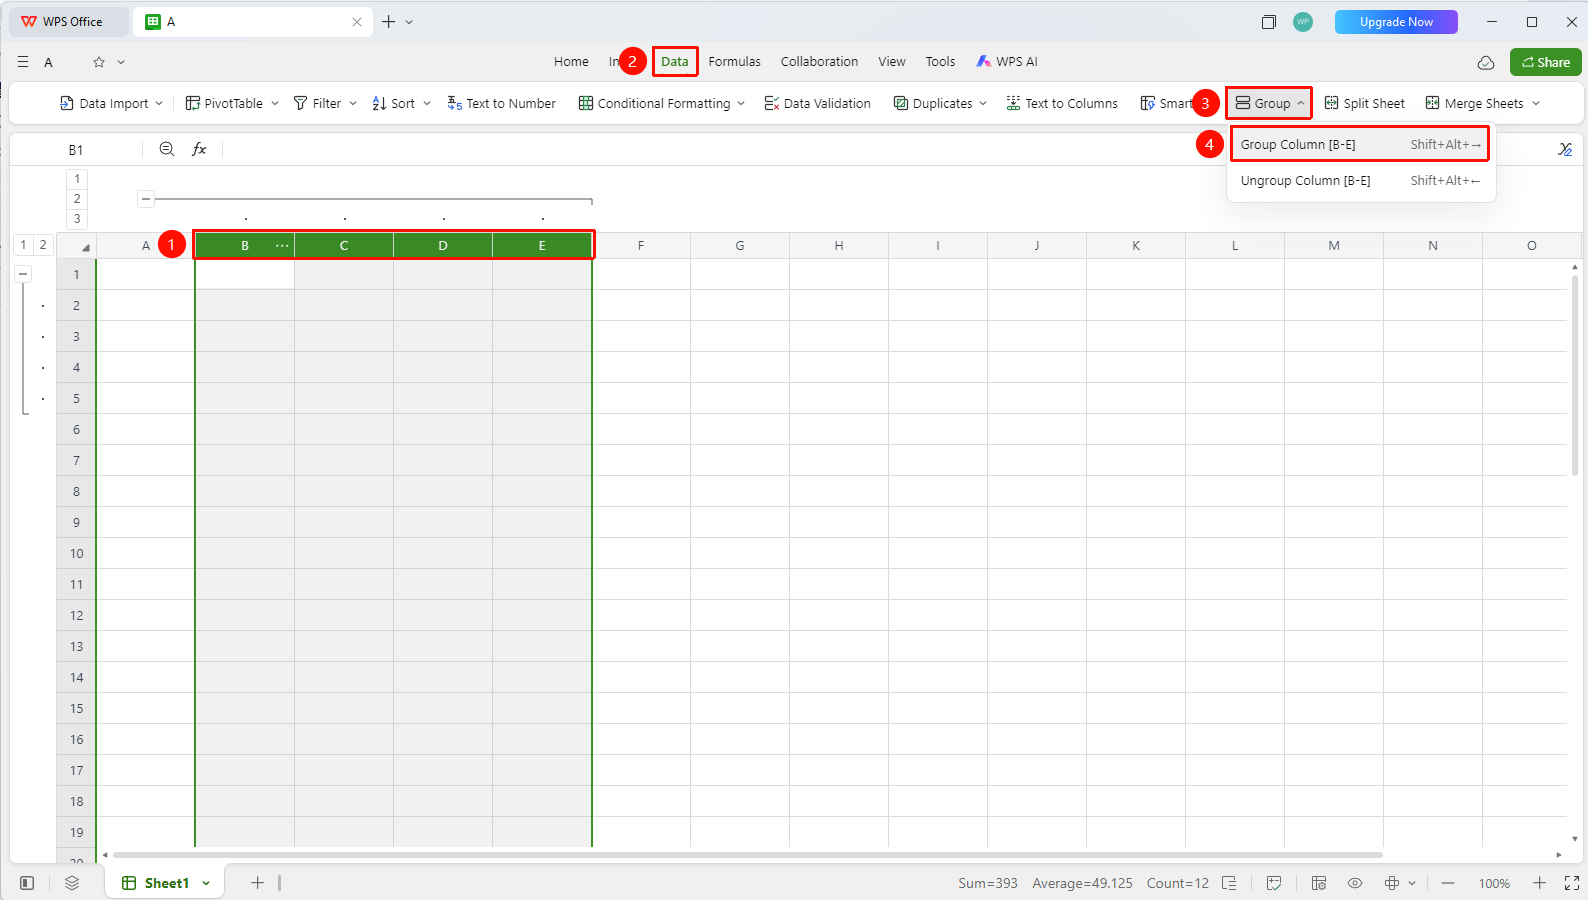
Task: Expand the Sort dropdown arrow
Action: (427, 103)
